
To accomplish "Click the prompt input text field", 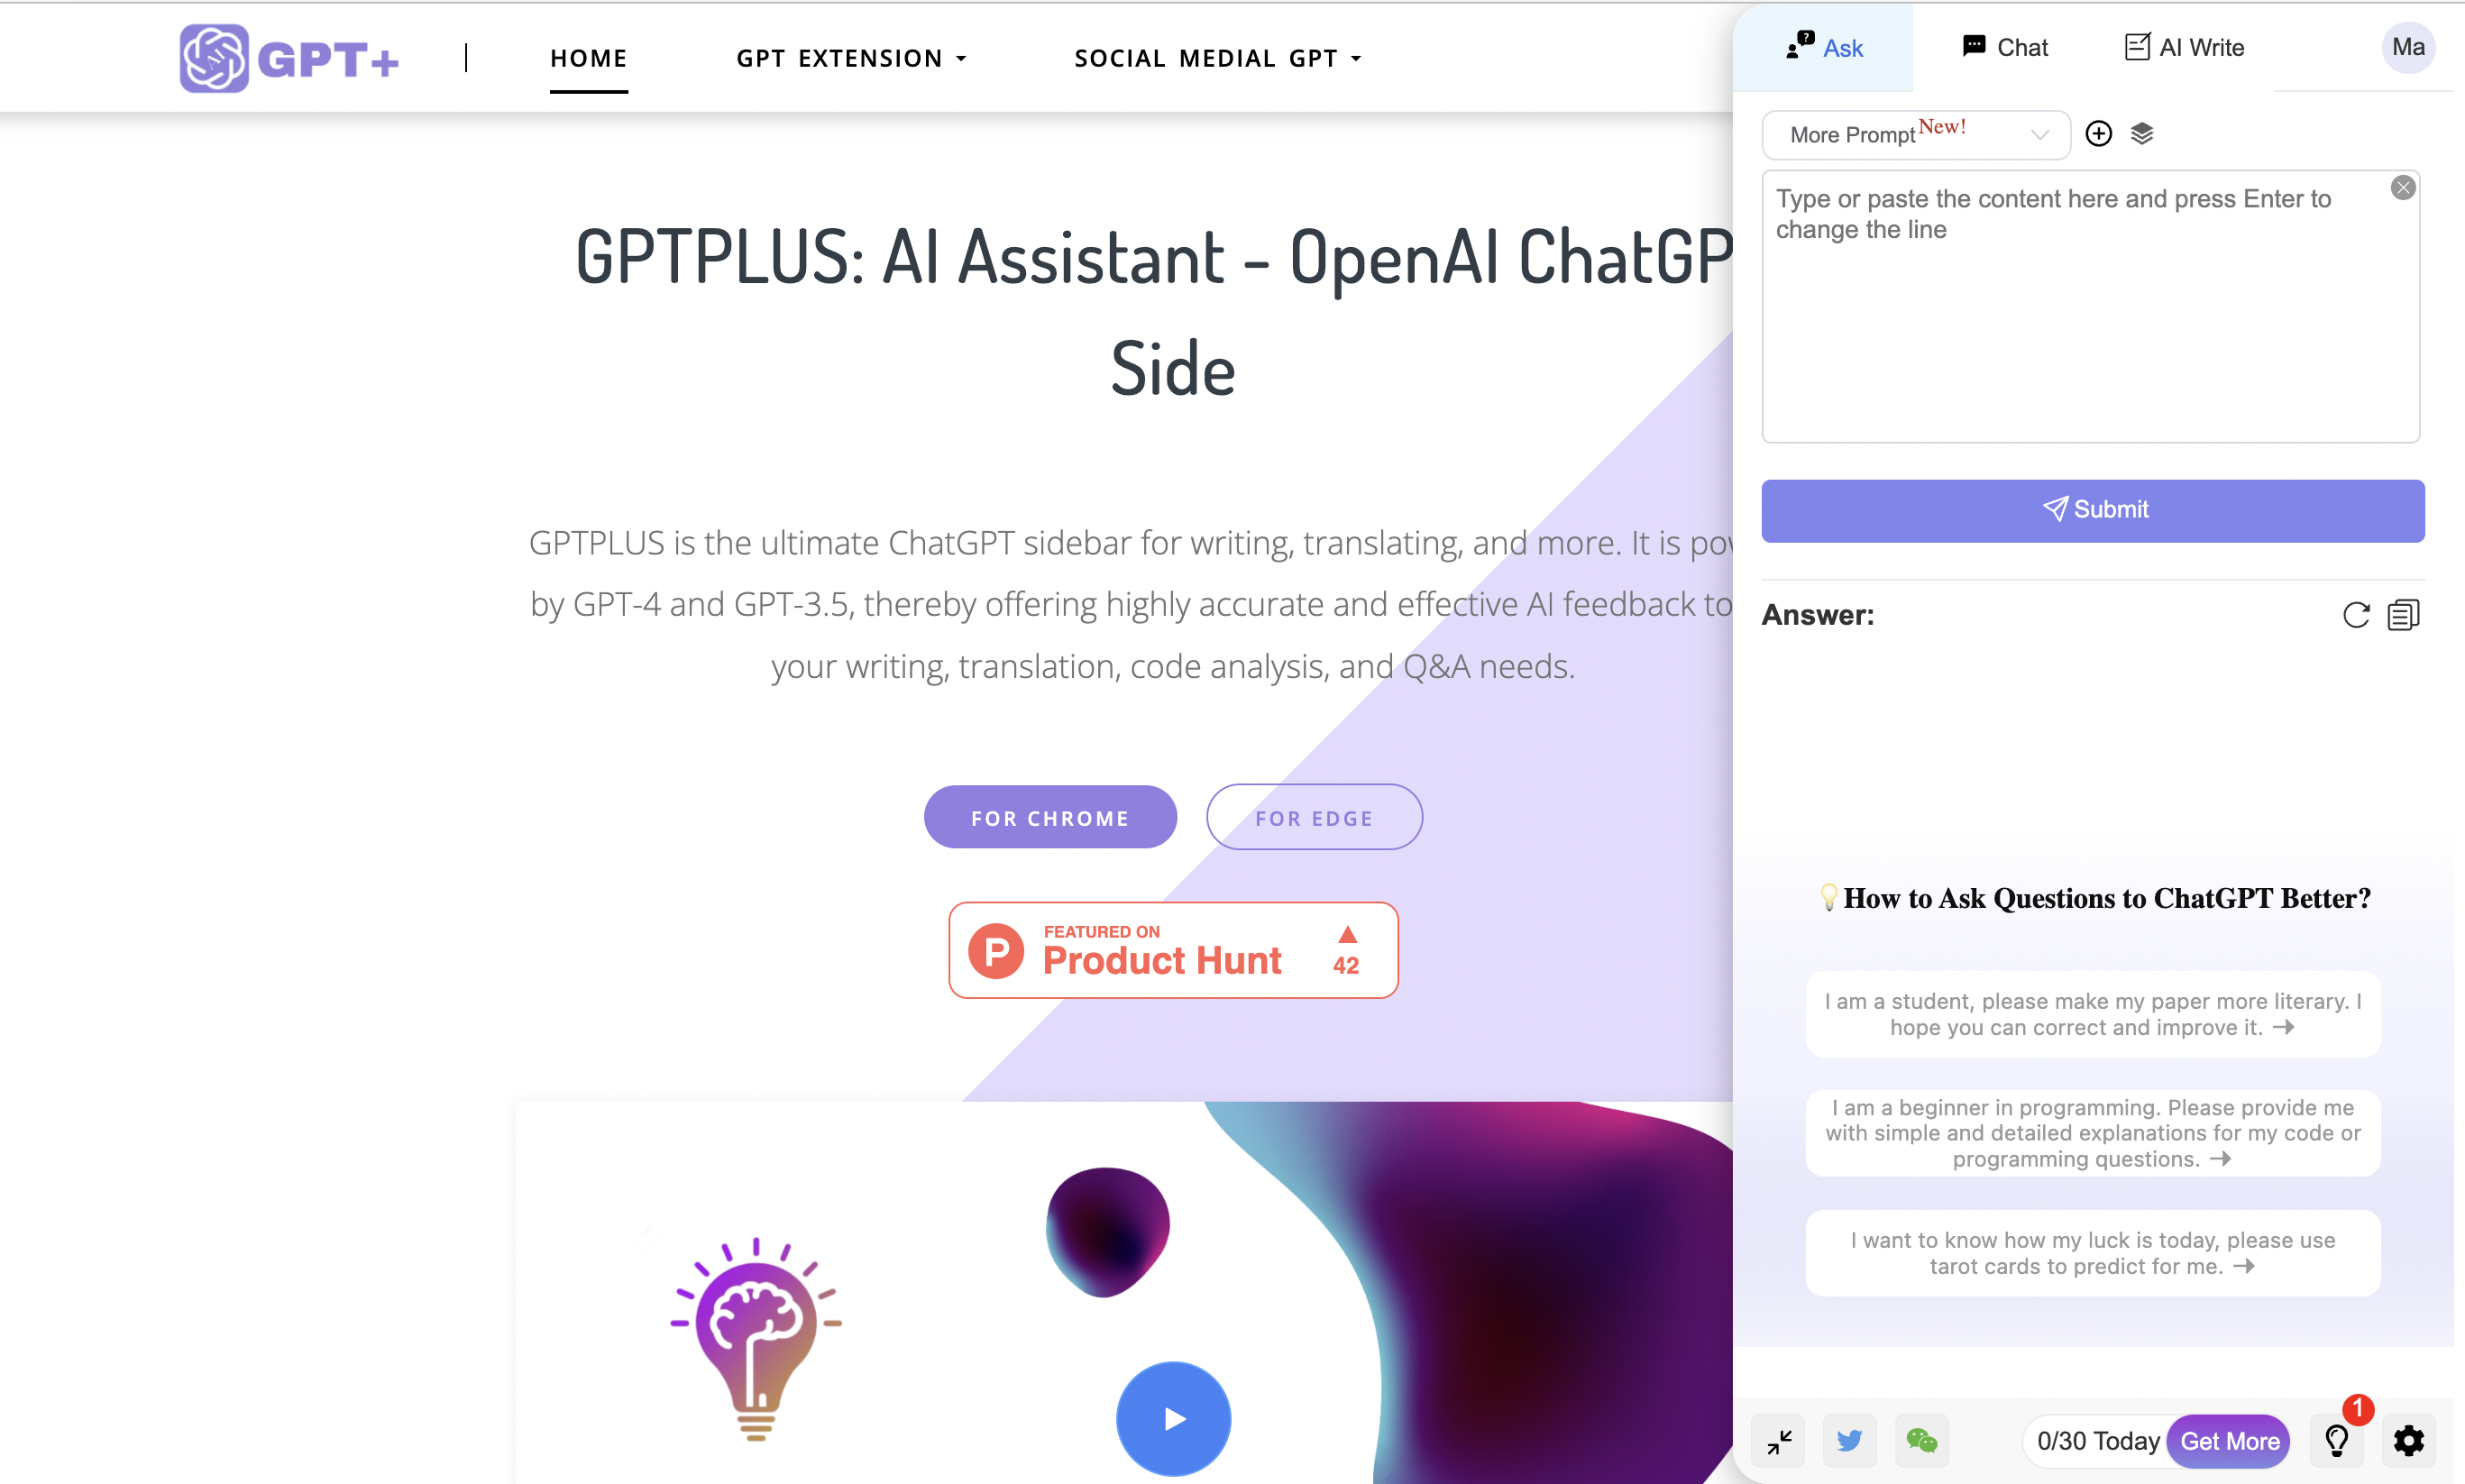I will click(x=2095, y=308).
